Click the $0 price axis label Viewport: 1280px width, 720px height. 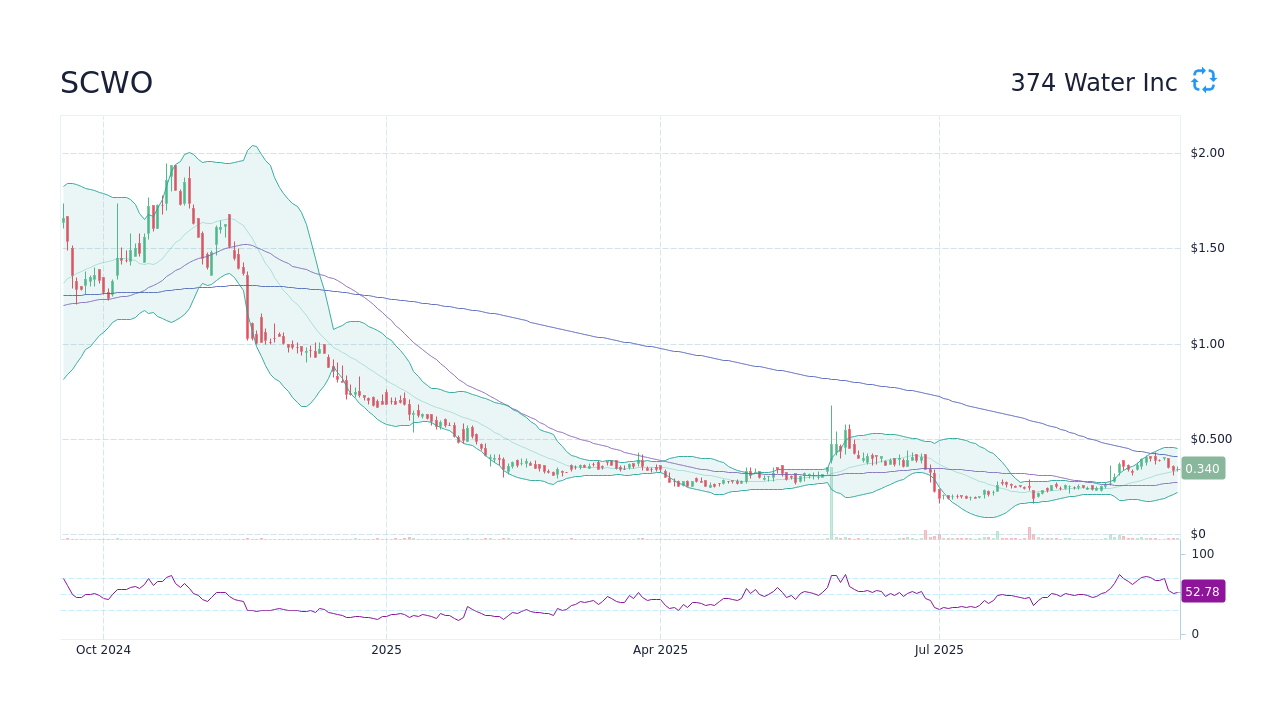click(x=1199, y=533)
